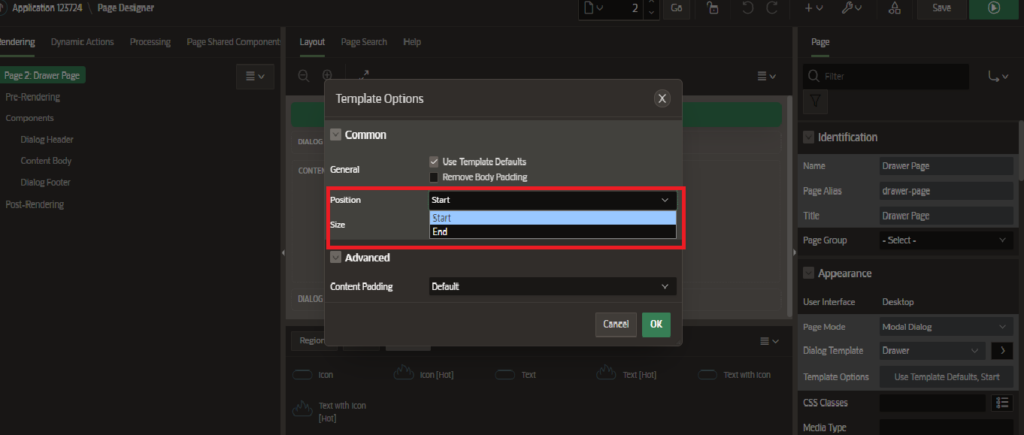Viewport: 1024px width, 435px height.
Task: Enable Remove Body Padding checkbox
Action: click(434, 177)
